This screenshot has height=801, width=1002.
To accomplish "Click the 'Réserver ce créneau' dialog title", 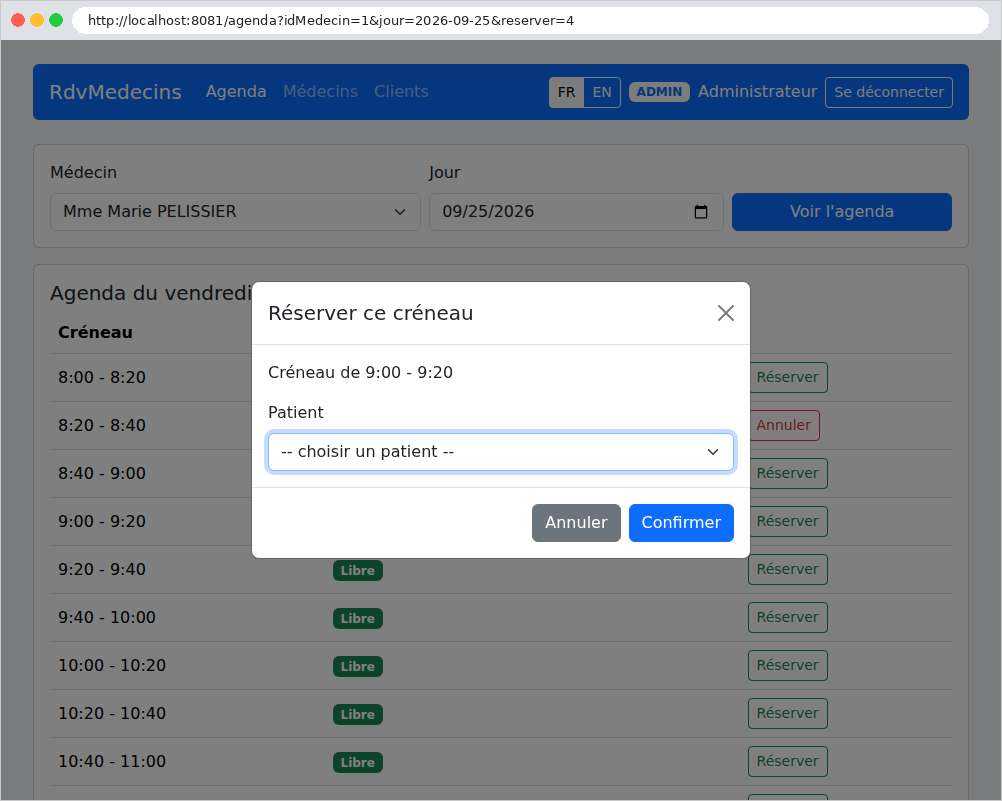I will coord(371,313).
